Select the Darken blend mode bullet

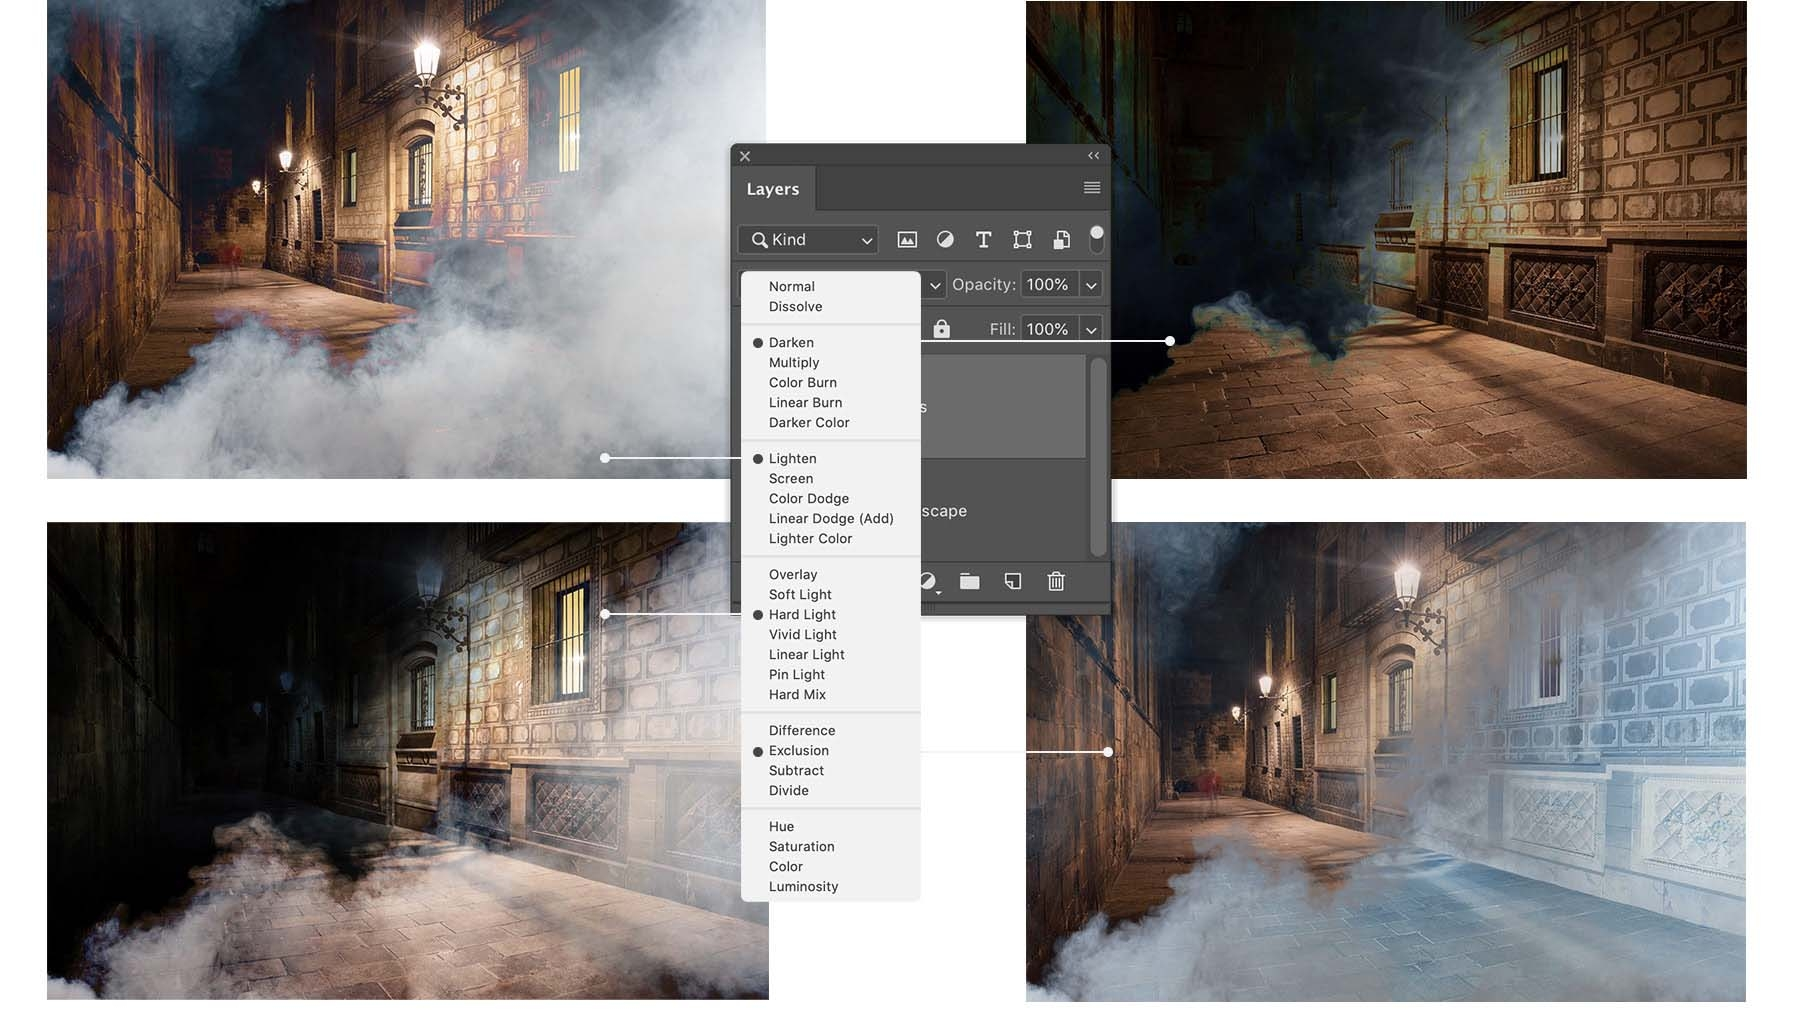(x=758, y=342)
